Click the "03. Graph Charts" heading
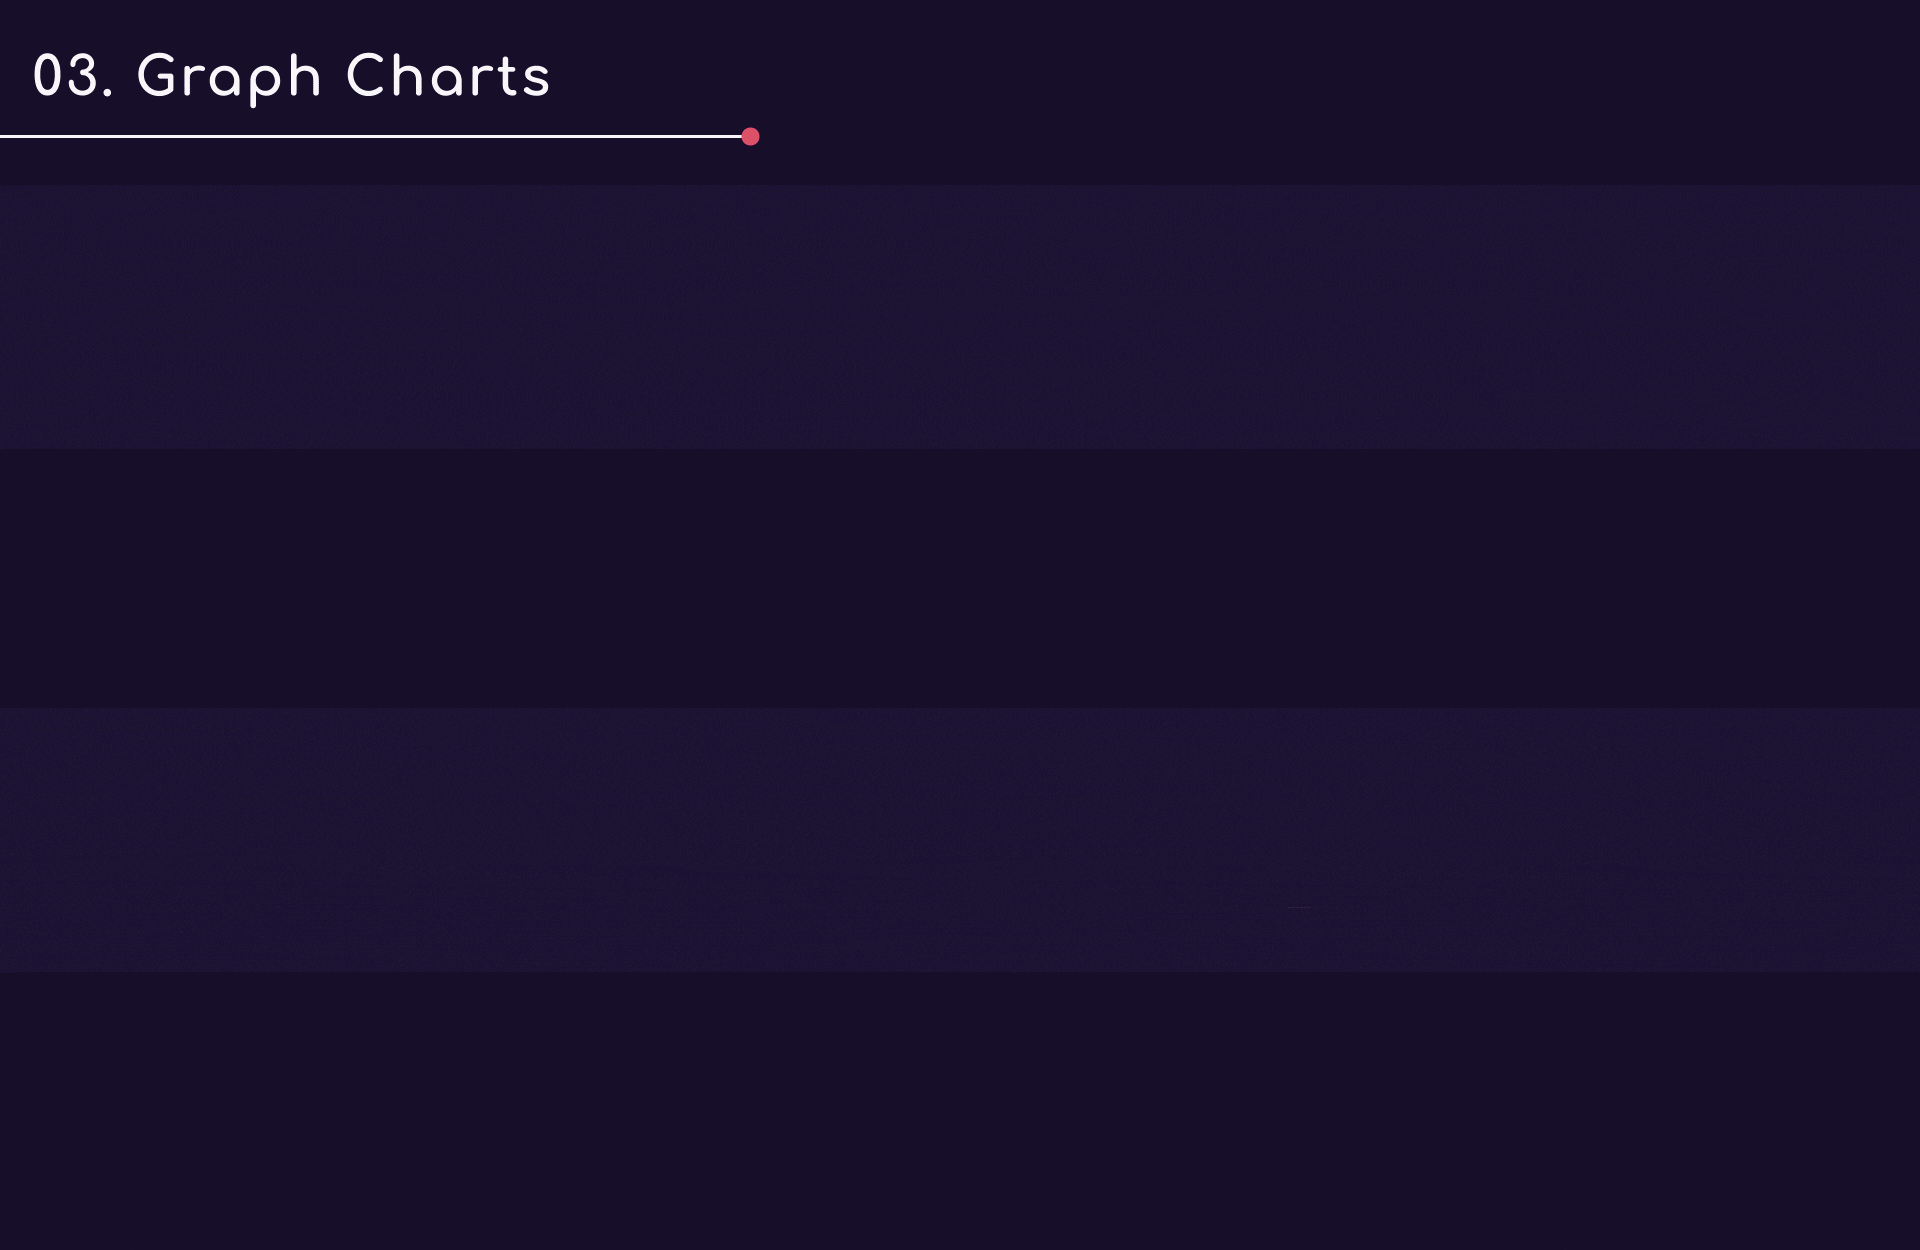The height and width of the screenshot is (1250, 1920). [x=291, y=76]
